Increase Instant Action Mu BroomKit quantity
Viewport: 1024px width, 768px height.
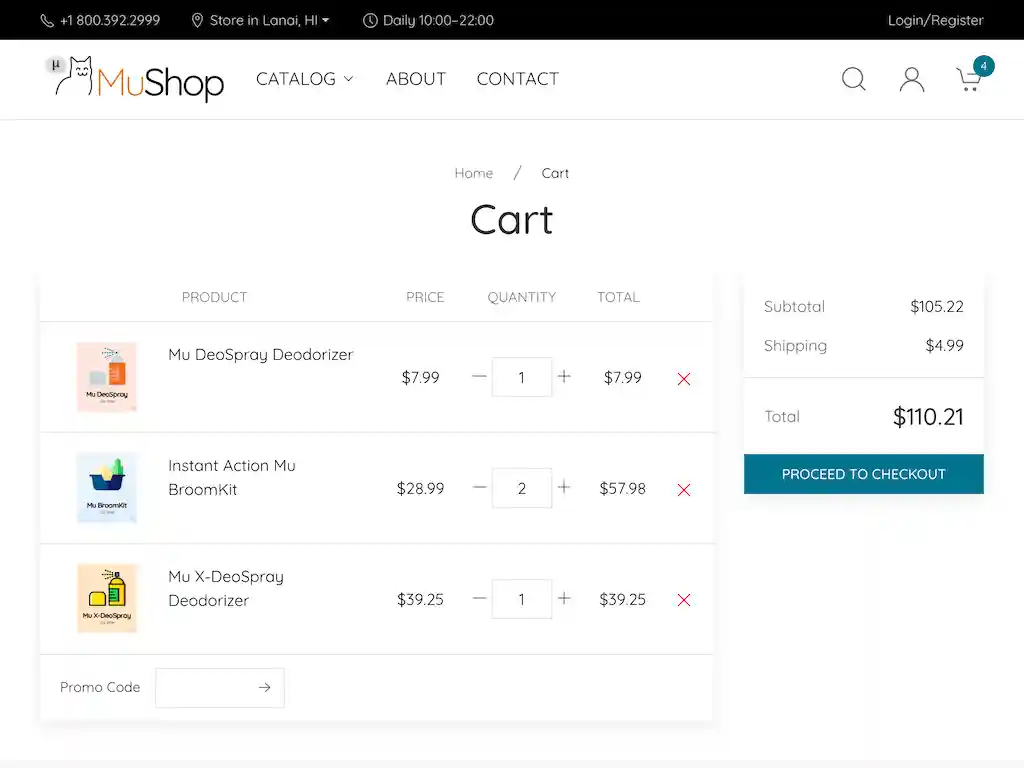(564, 488)
